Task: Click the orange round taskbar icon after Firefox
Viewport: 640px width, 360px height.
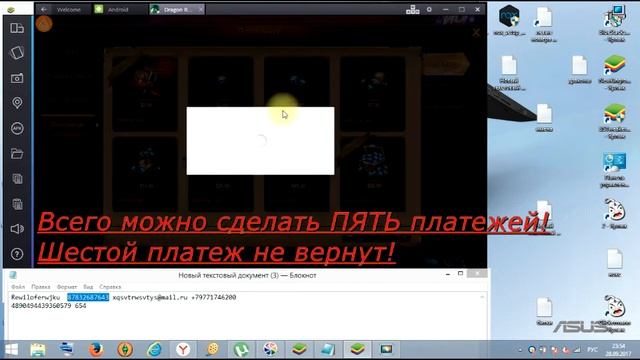Action: click(x=125, y=349)
